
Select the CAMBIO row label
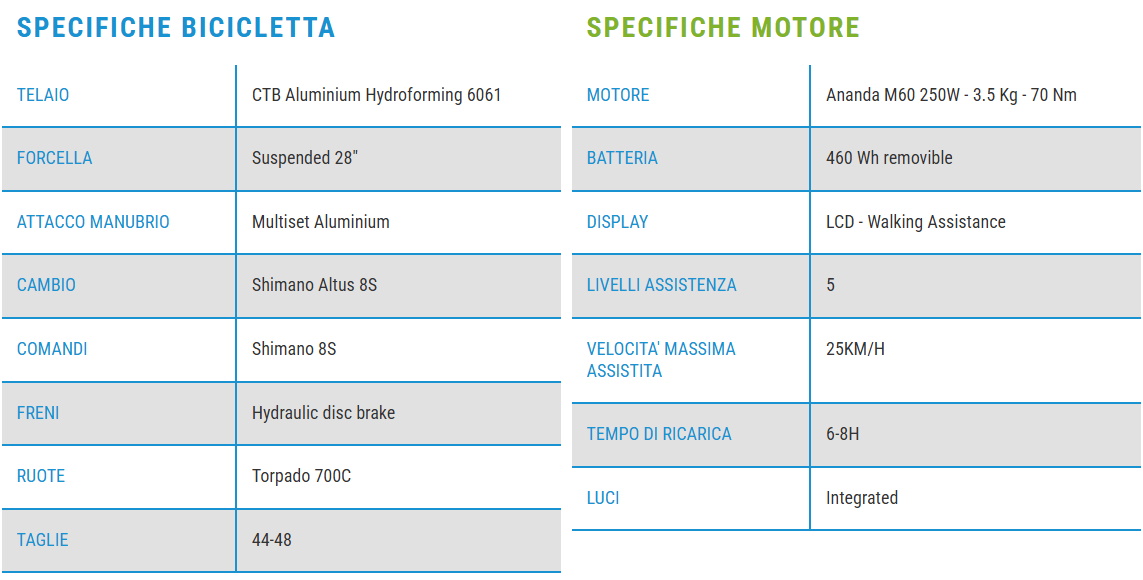46,285
